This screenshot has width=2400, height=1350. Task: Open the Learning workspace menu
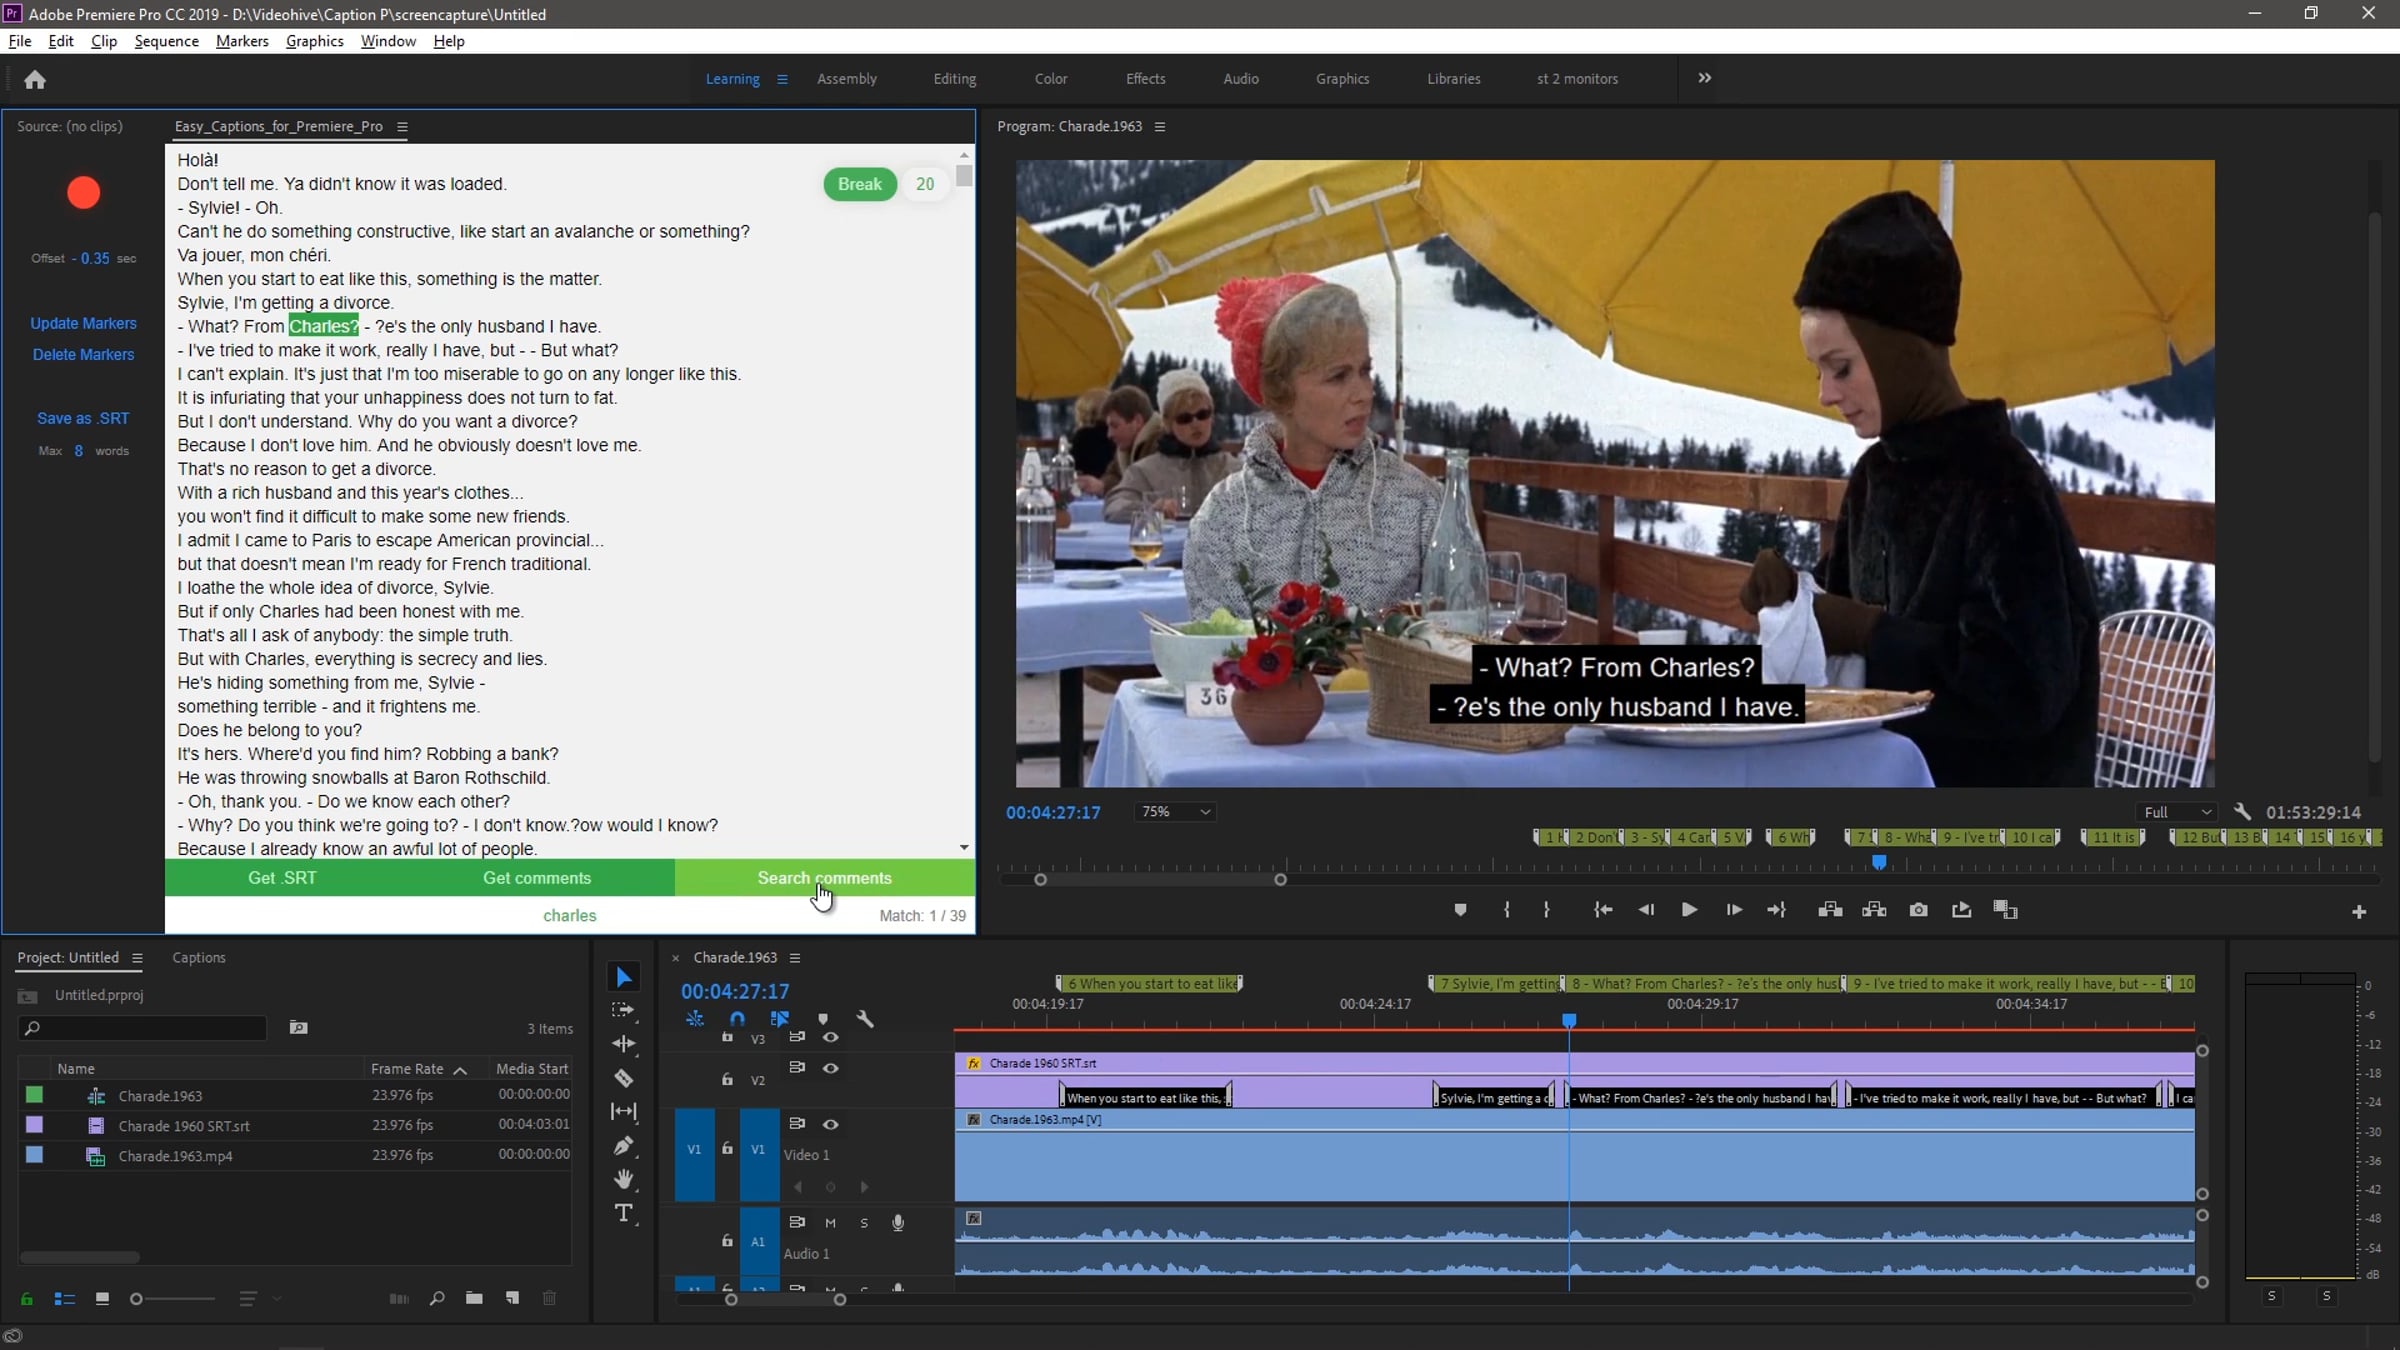click(782, 79)
